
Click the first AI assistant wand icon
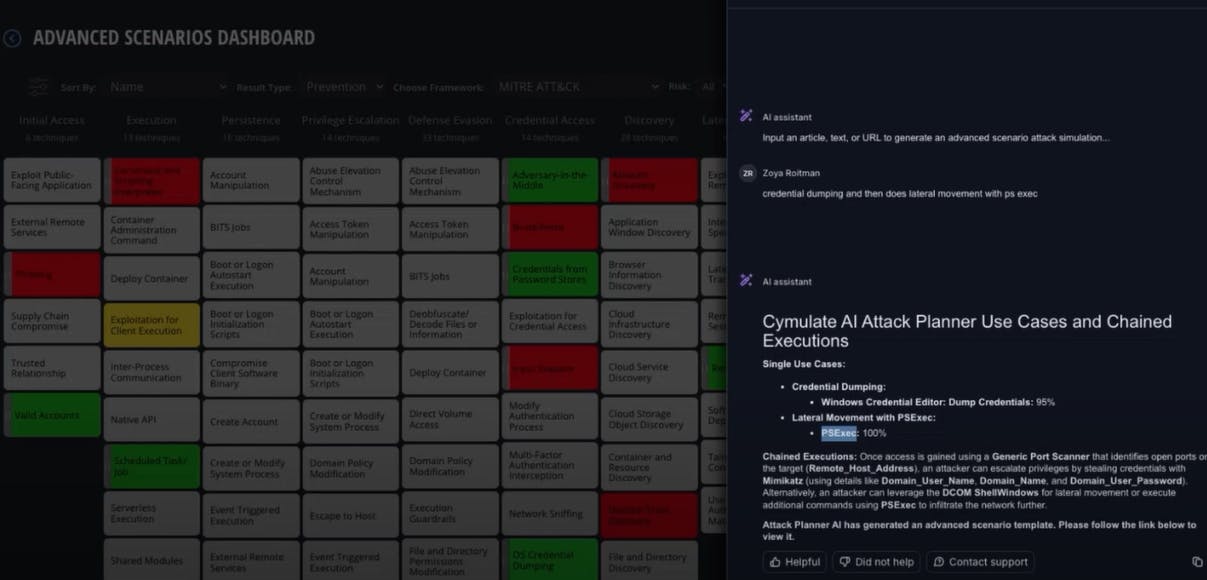pos(746,116)
